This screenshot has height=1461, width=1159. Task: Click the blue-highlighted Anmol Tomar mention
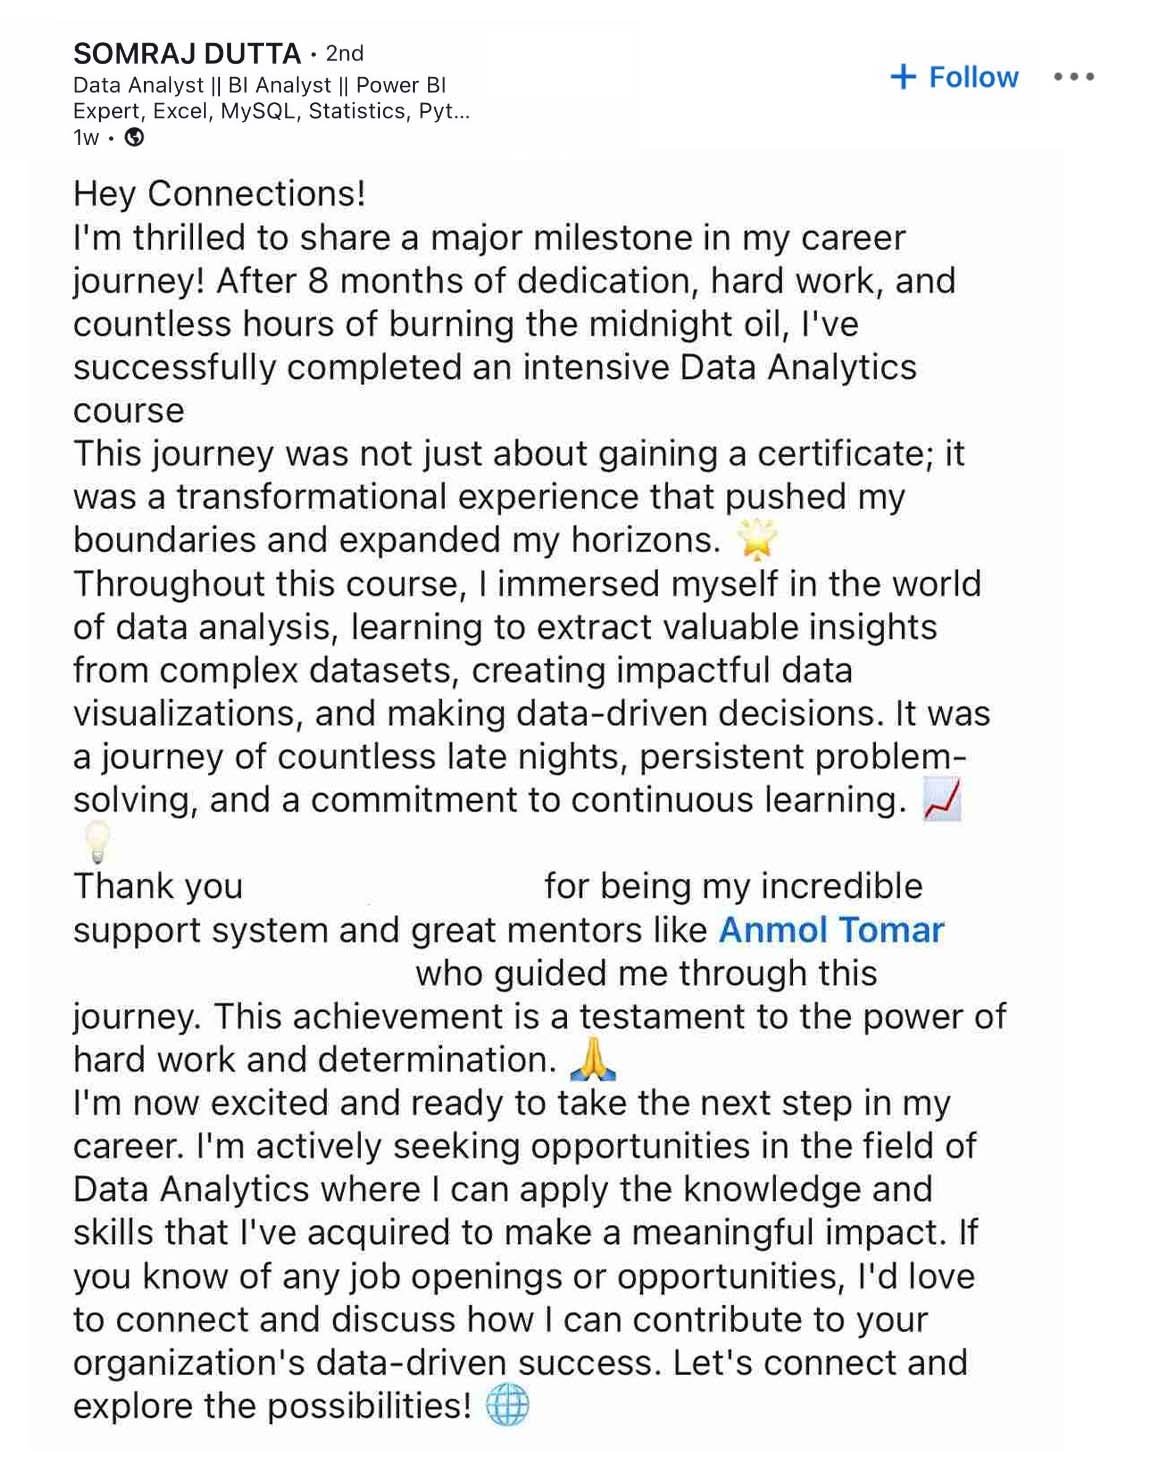831,929
